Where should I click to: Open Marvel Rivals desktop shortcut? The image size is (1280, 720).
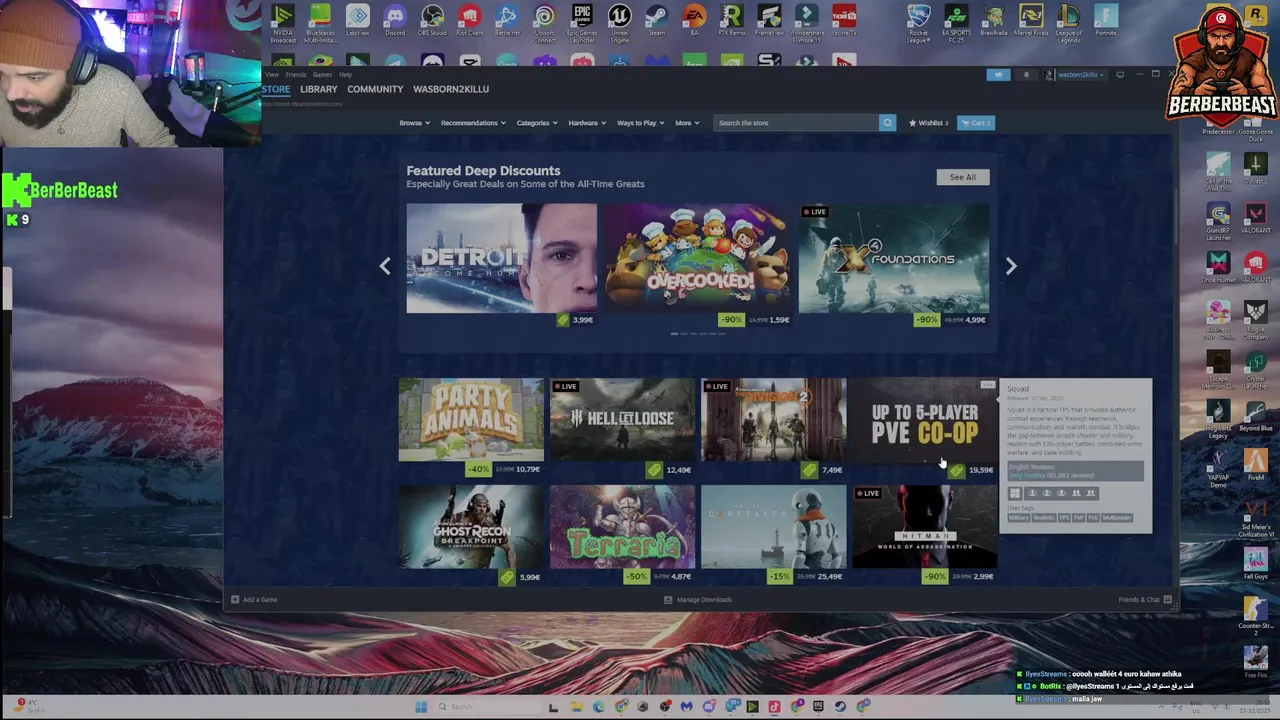pos(1031,22)
